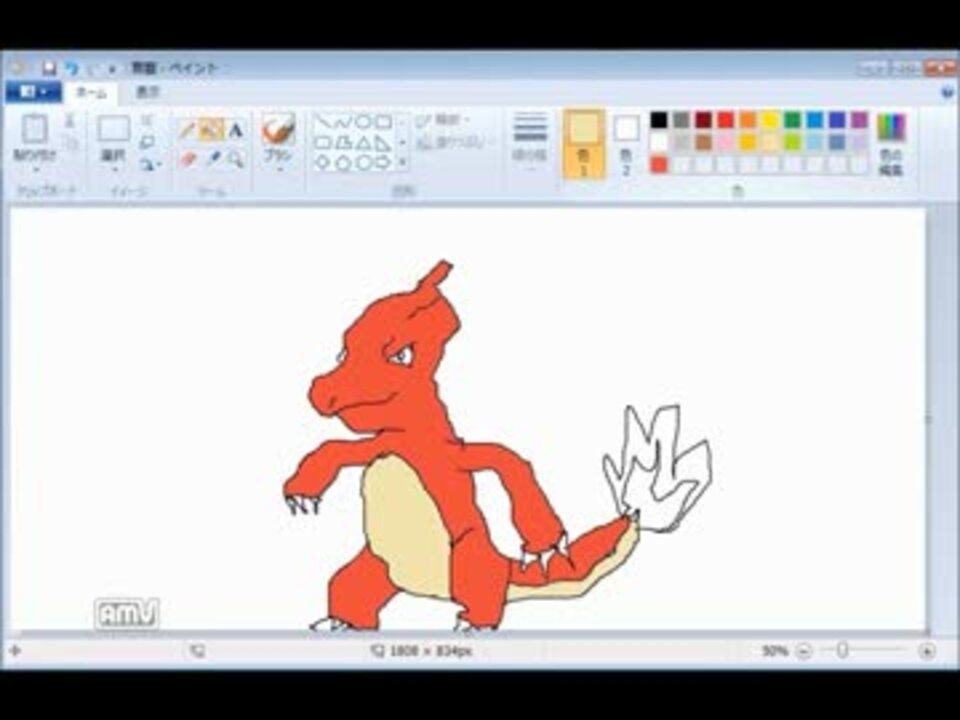The image size is (960, 720).
Task: Open the shape Outline dropdown
Action: [443, 121]
